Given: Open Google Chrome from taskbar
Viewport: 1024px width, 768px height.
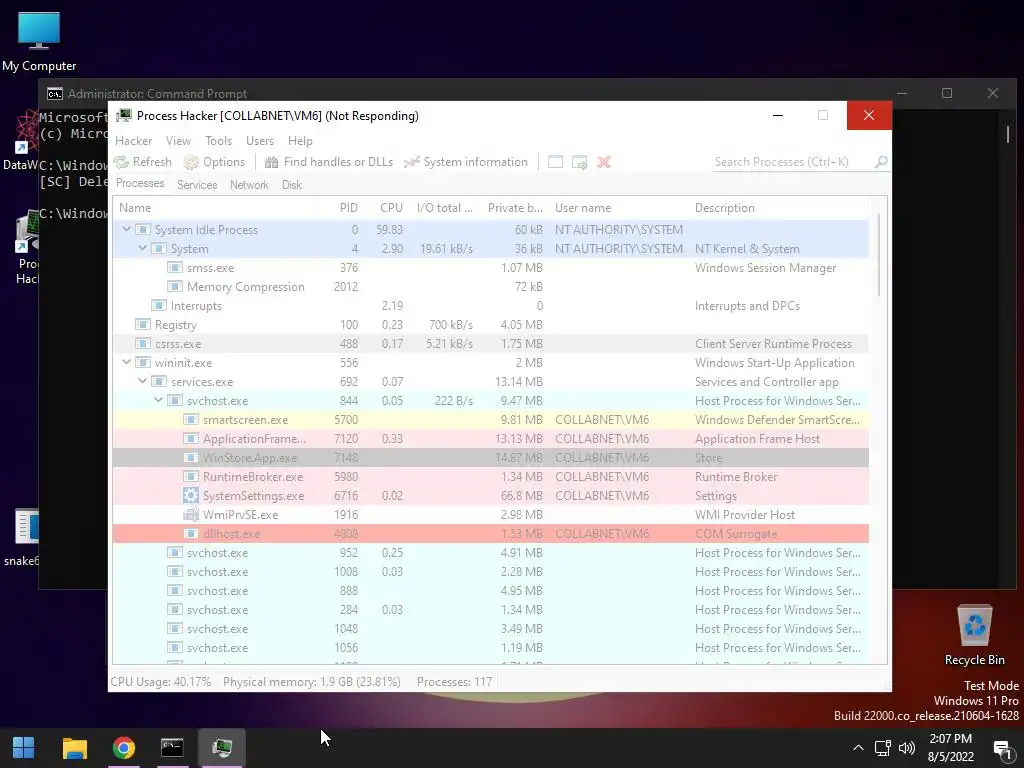Looking at the screenshot, I should (123, 748).
